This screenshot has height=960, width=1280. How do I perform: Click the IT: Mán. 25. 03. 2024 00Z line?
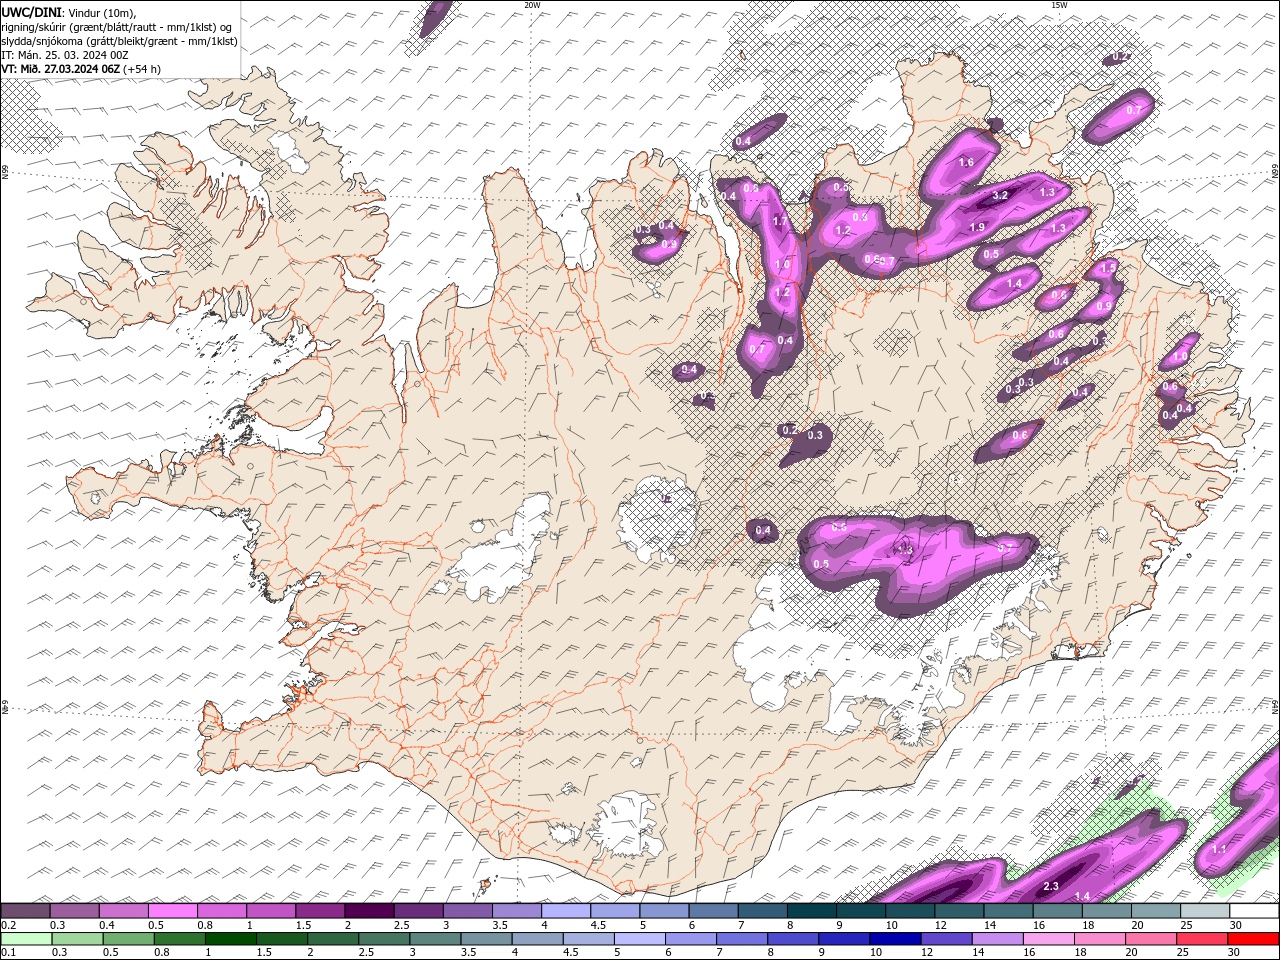64,55
